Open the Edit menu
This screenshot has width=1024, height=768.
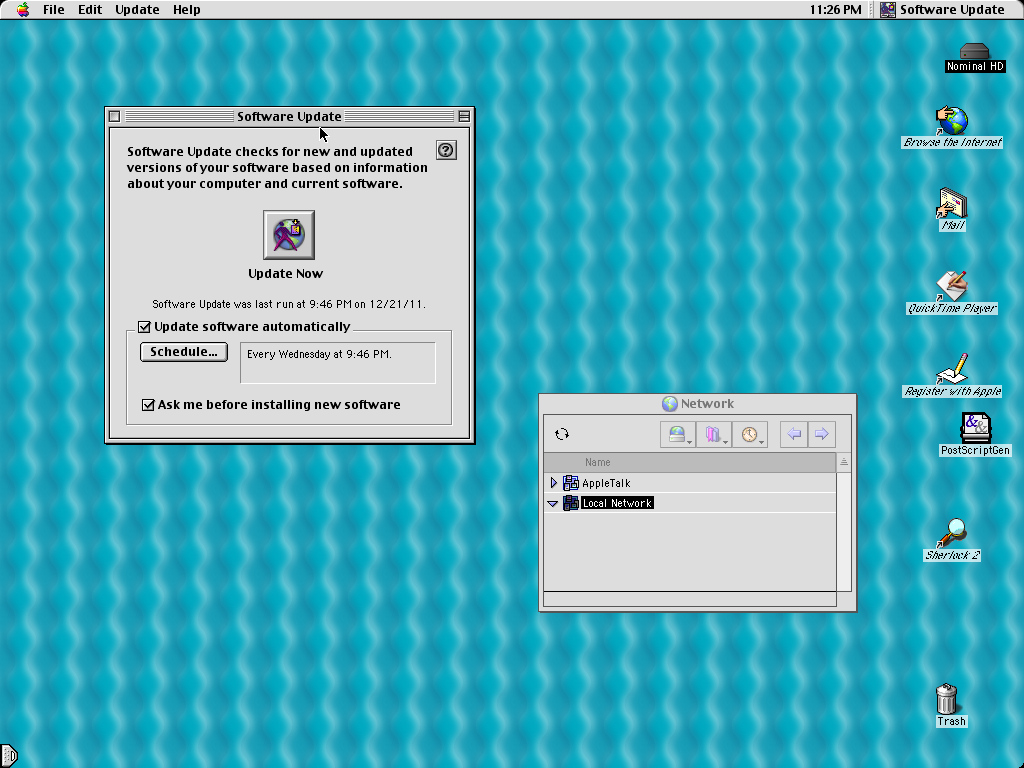[90, 10]
